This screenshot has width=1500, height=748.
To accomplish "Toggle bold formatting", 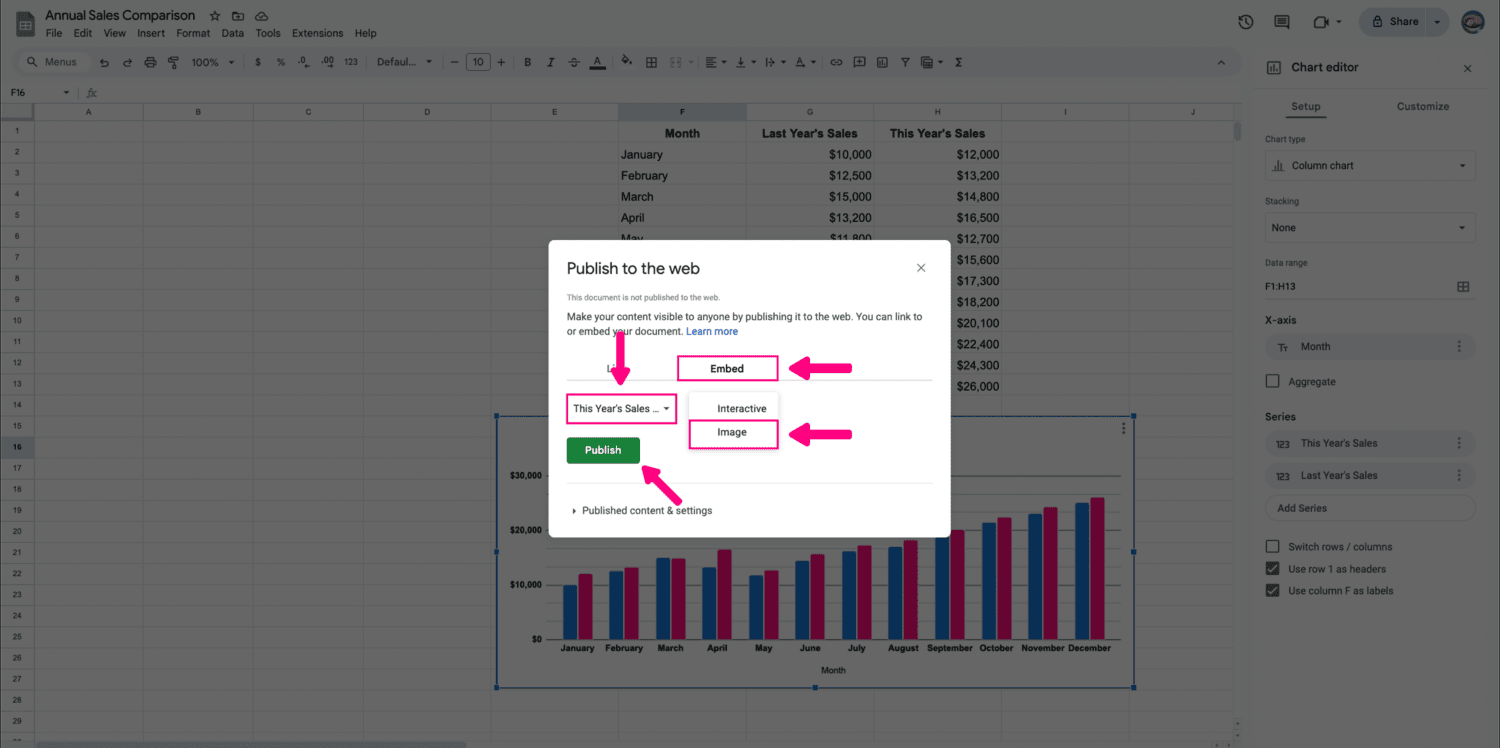I will [x=528, y=62].
